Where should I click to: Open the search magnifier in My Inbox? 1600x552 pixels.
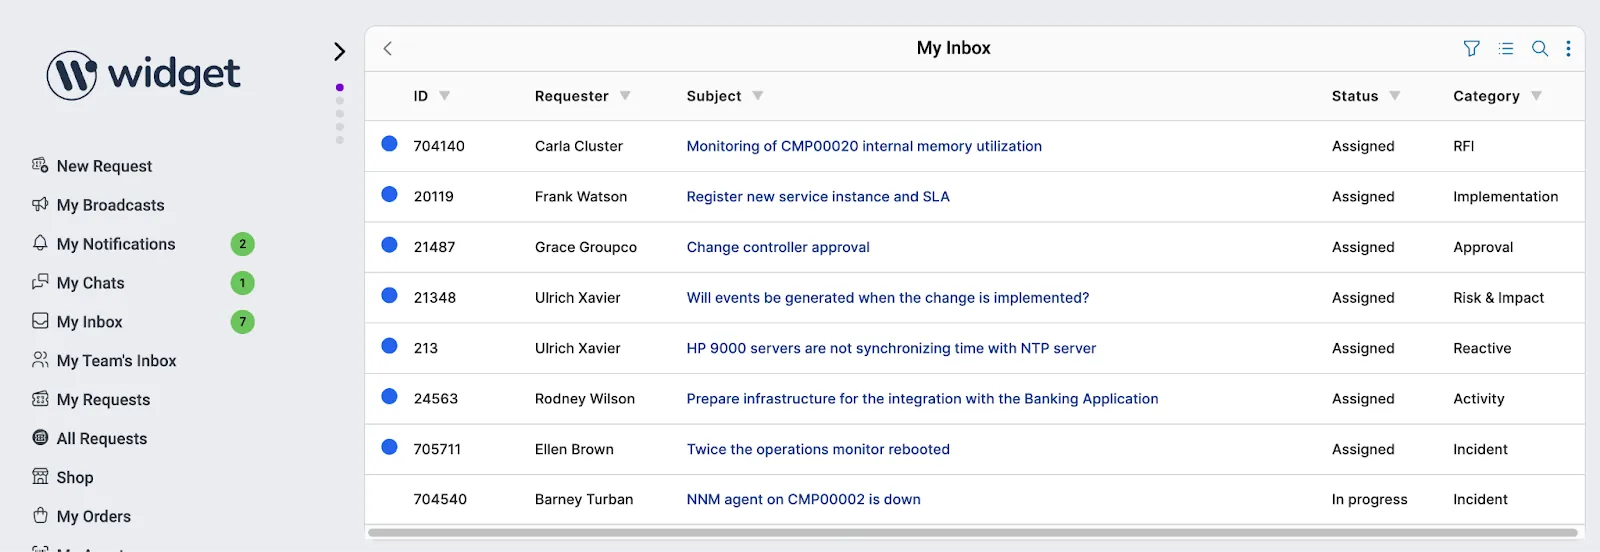click(1540, 48)
